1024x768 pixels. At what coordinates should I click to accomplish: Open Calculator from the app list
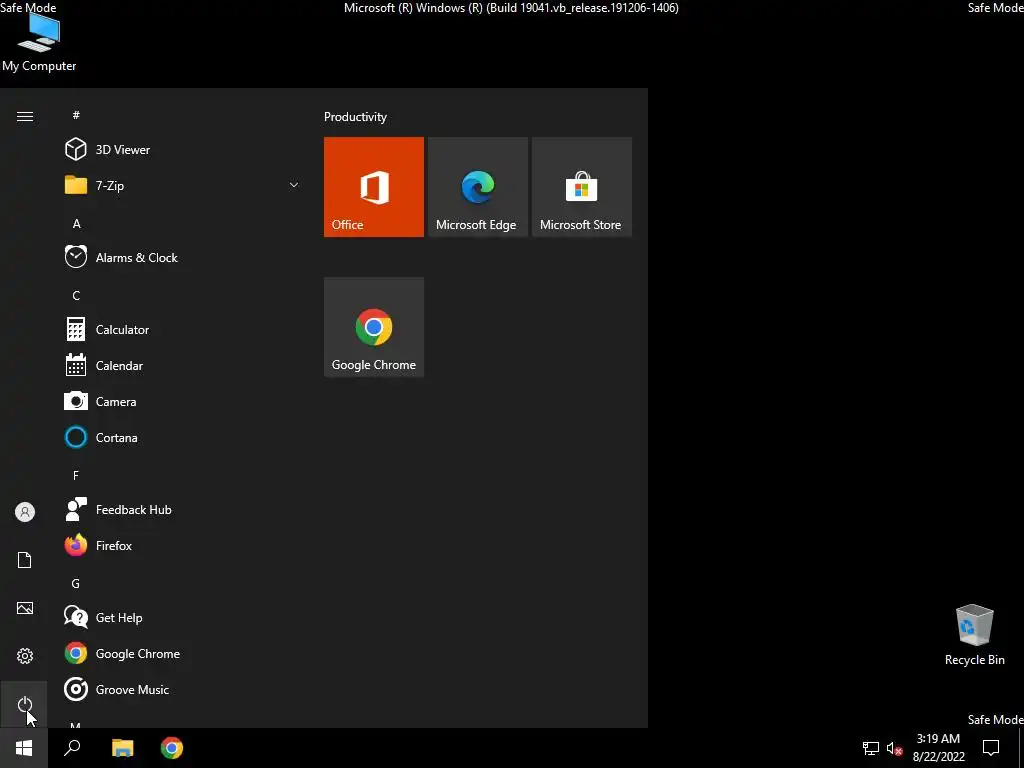point(183,330)
